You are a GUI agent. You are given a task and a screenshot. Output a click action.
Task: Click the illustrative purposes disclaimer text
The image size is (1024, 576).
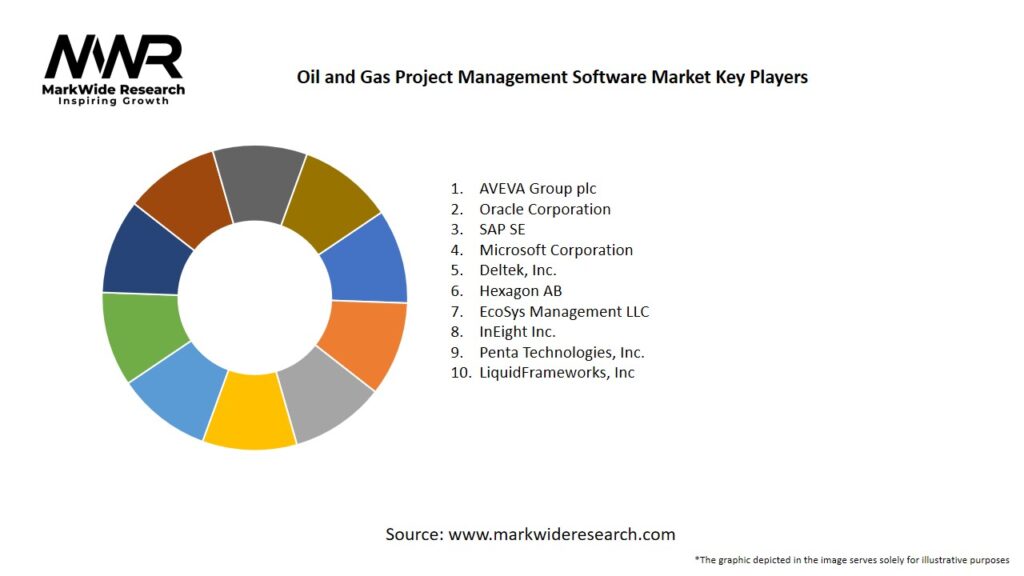pyautogui.click(x=852, y=559)
